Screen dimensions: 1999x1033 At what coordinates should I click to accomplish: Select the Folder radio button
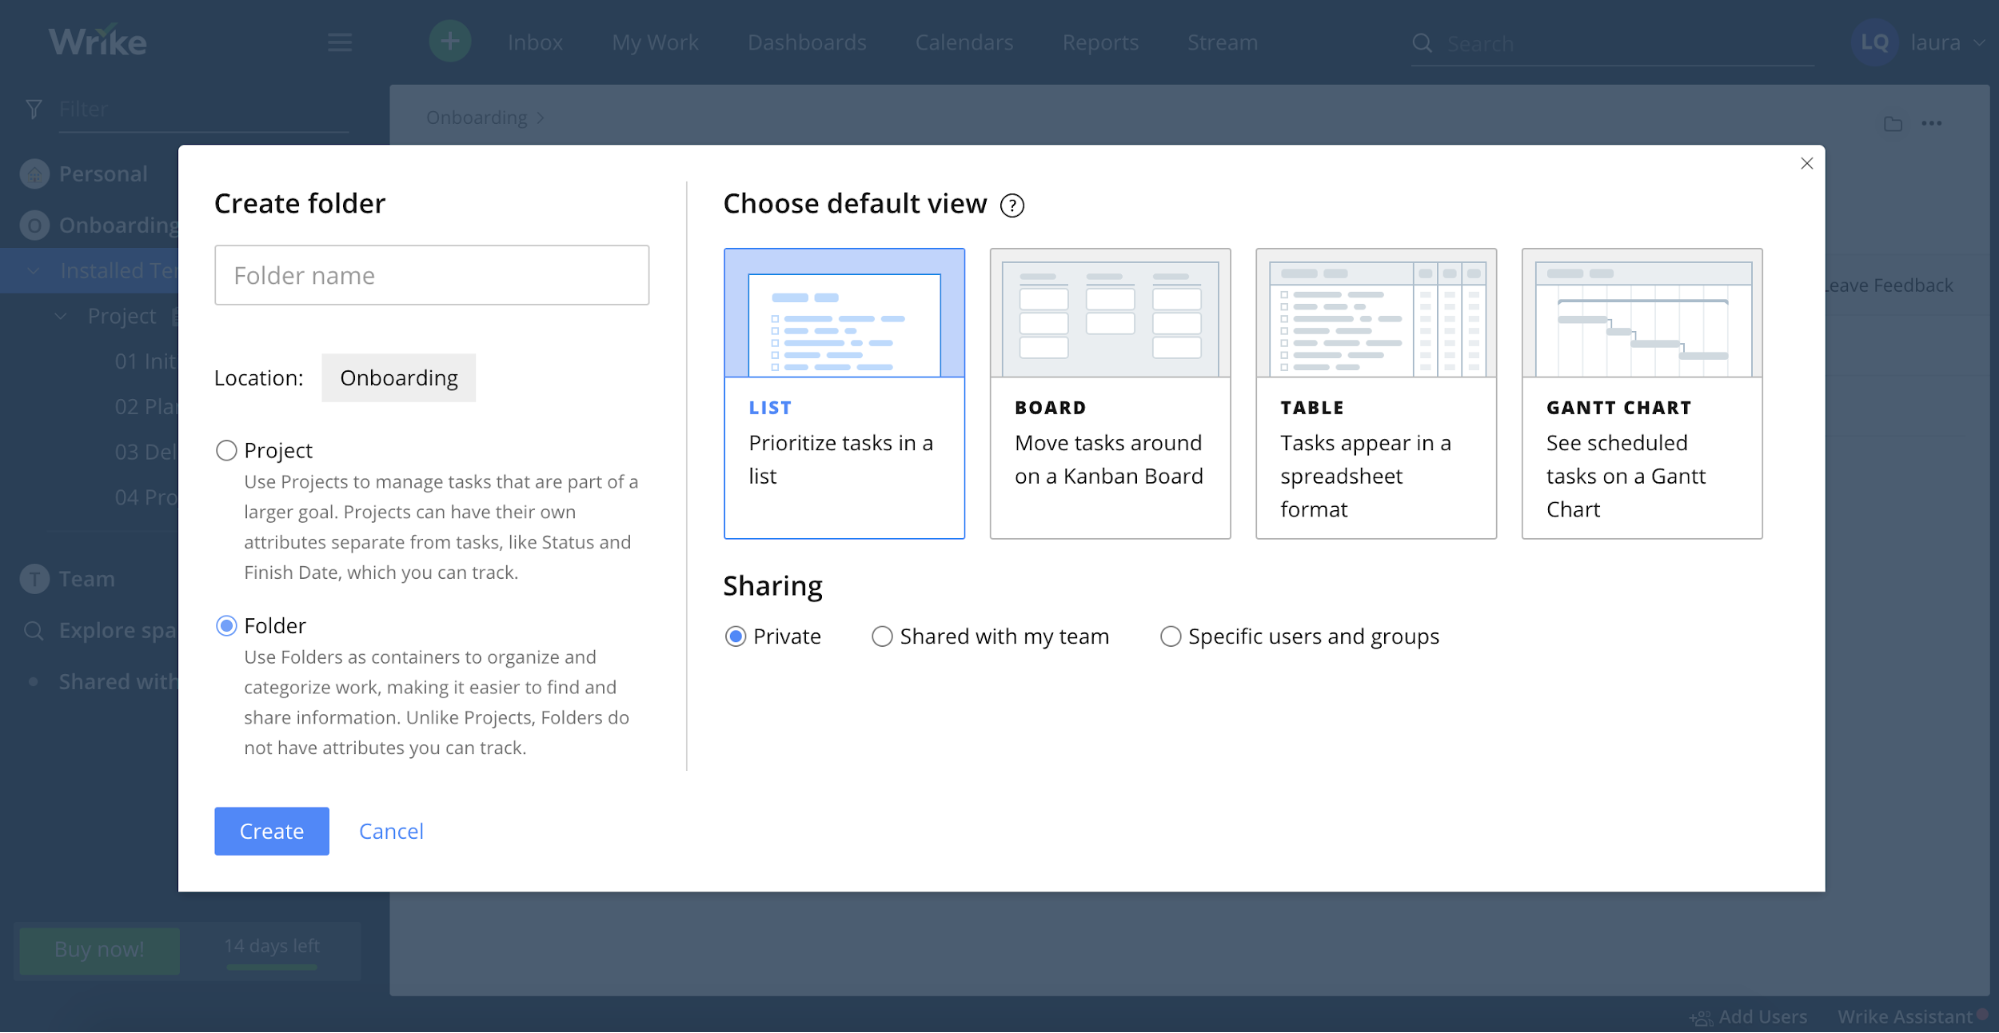click(227, 626)
